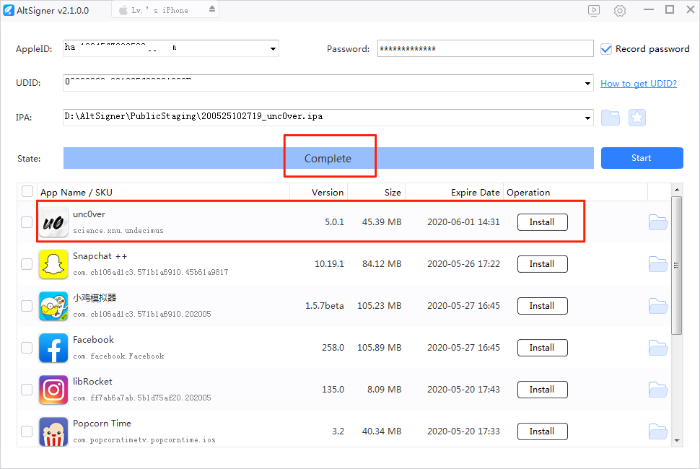Open the favorites star icon beside IPA
This screenshot has height=469, width=700.
click(637, 118)
